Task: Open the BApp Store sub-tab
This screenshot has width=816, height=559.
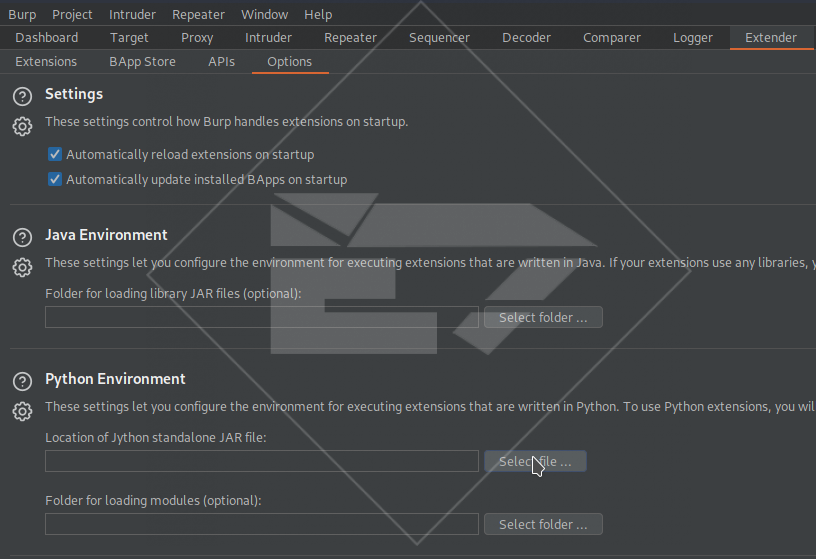Action: (142, 61)
